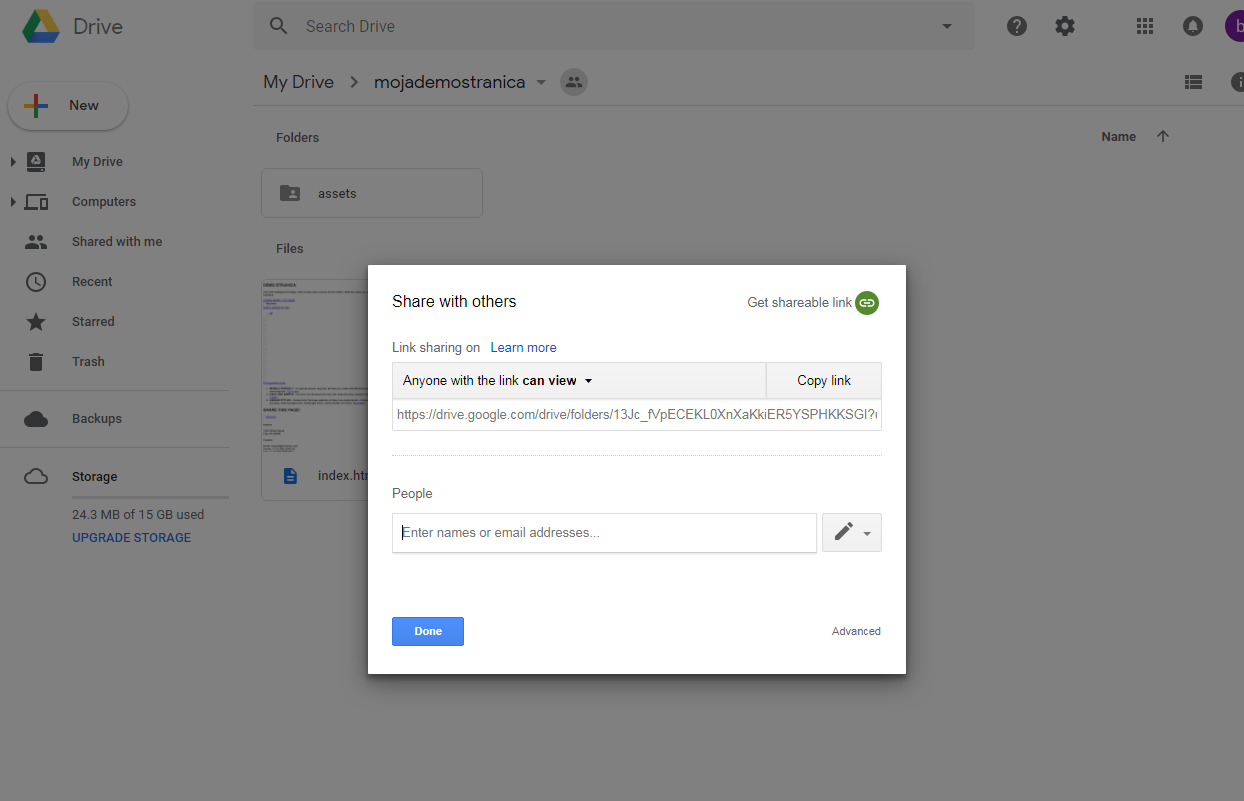This screenshot has height=801, width=1244.
Task: Open Drive settings gear icon
Action: coord(1065,27)
